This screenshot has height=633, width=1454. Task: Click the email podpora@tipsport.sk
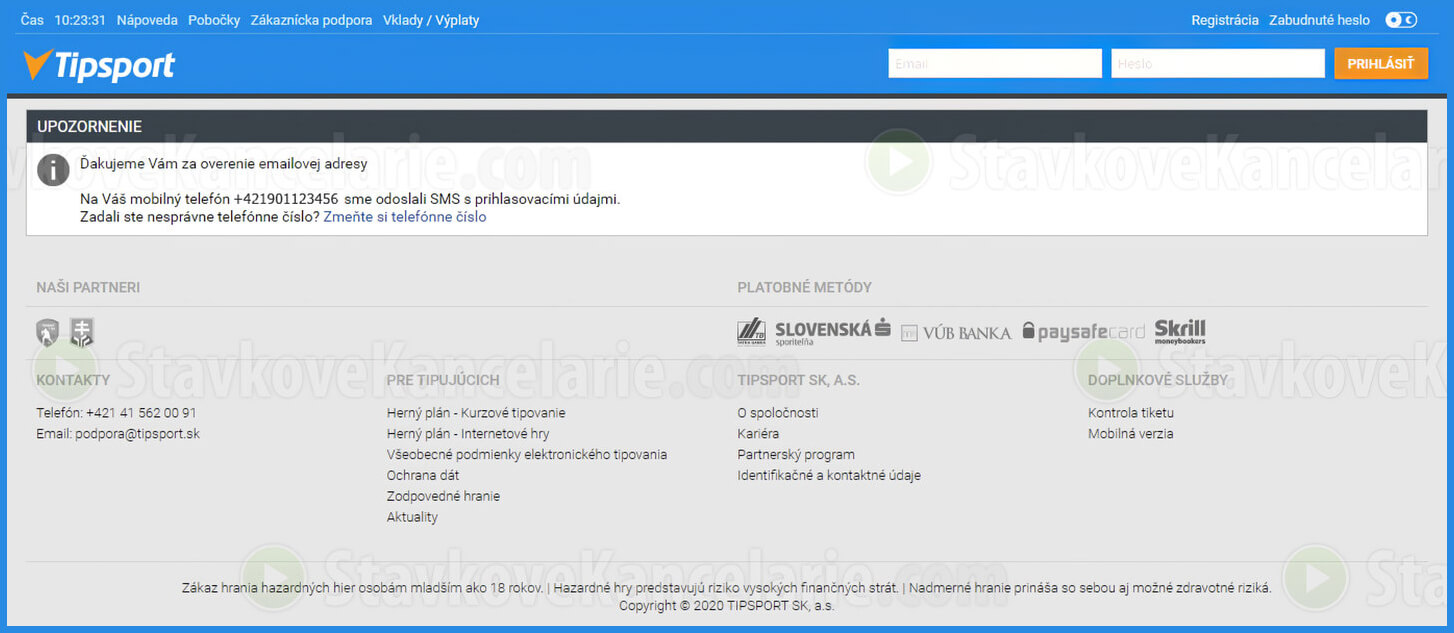point(138,434)
